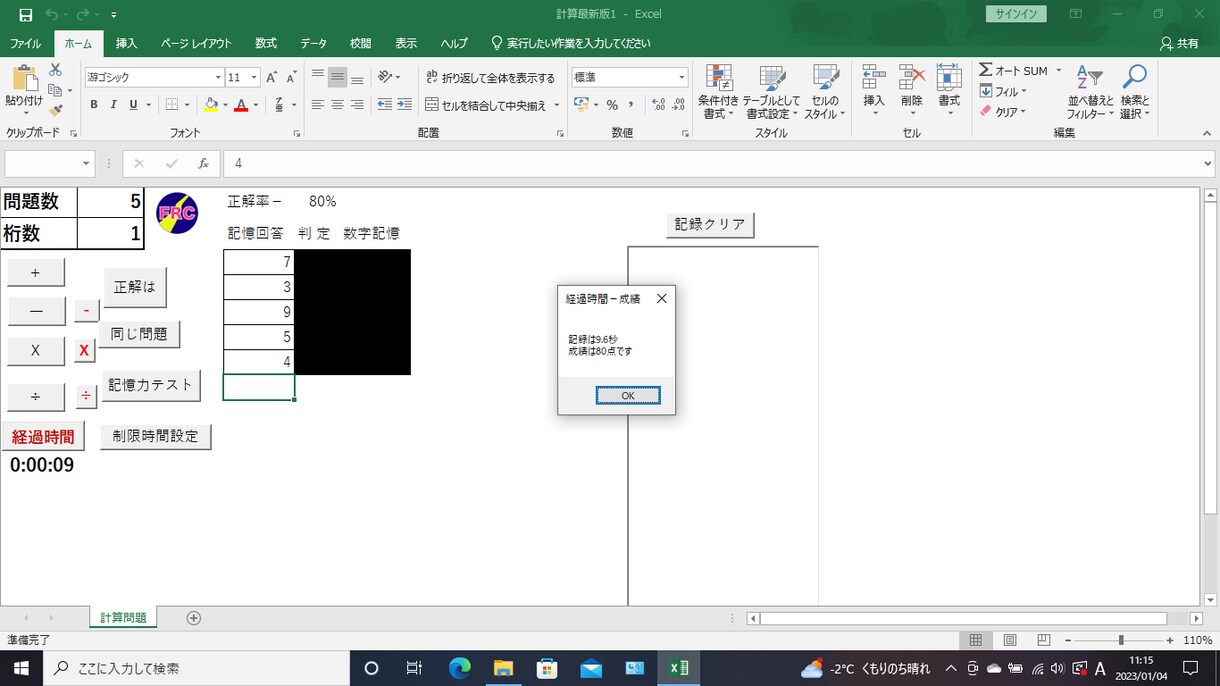1220x686 pixels.
Task: Click the 制限時間設定 button
Action: 156,436
